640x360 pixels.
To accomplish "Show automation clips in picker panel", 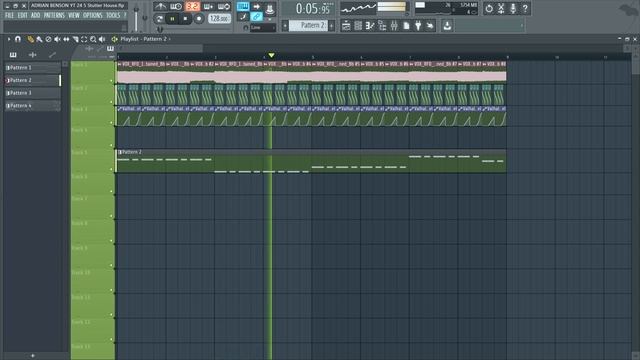I will [52, 55].
